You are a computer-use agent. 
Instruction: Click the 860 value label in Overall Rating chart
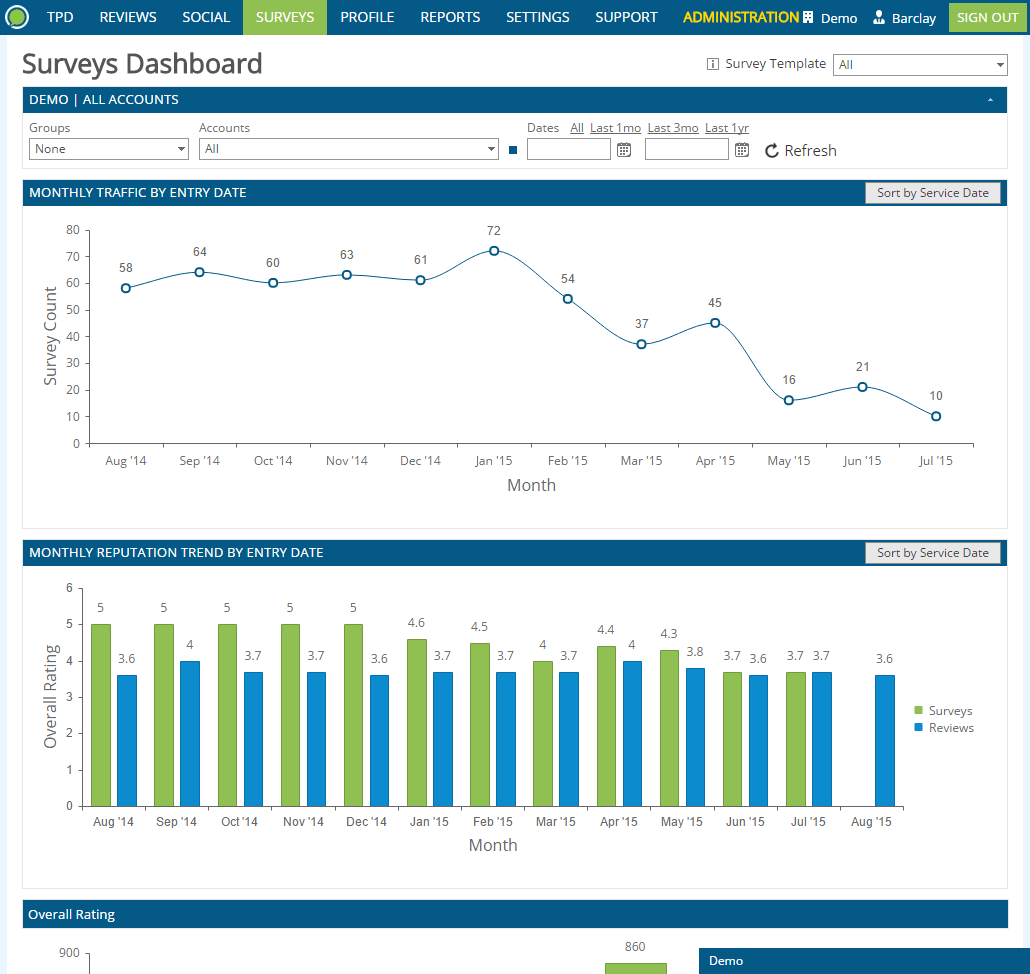click(635, 946)
